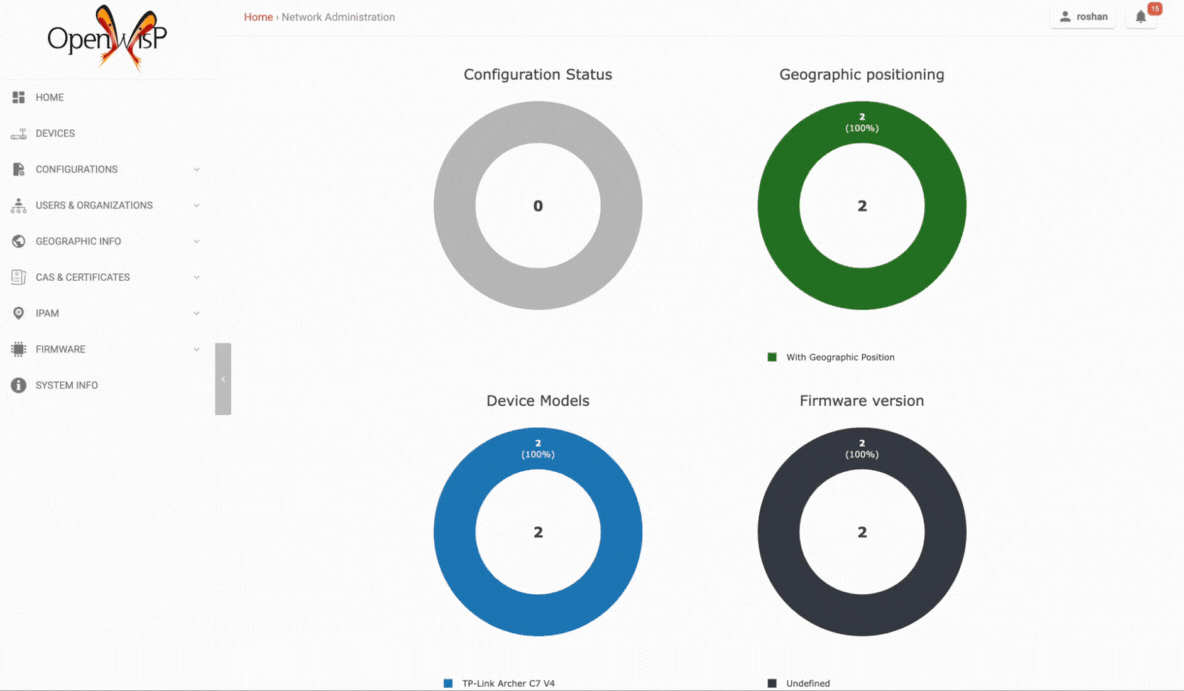
Task: Click the Undefined legend label
Action: coord(808,683)
